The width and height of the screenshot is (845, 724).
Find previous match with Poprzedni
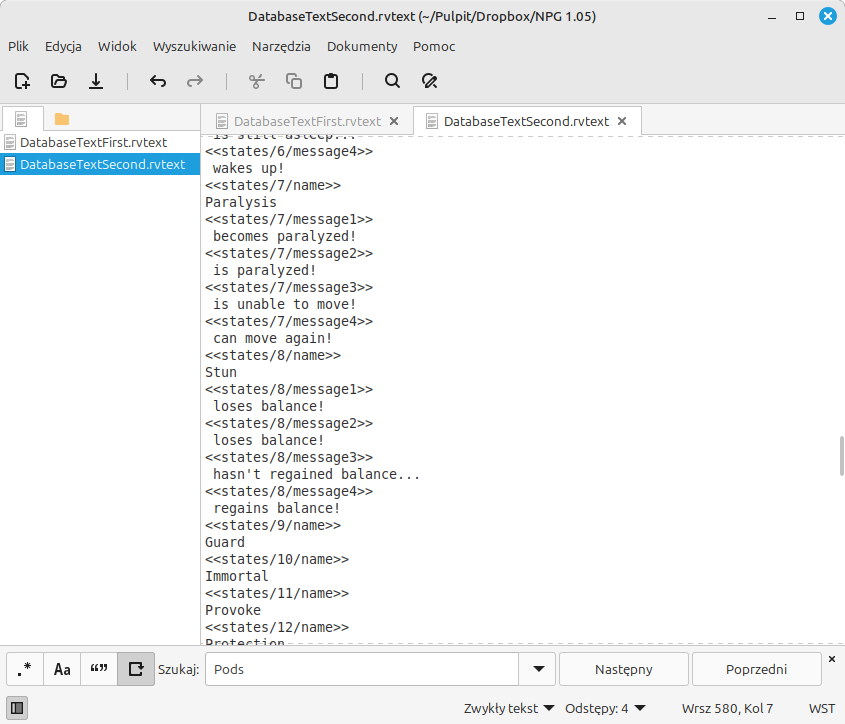[756, 669]
